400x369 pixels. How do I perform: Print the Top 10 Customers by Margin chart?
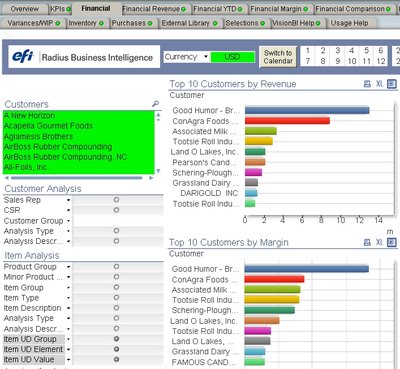[x=367, y=242]
